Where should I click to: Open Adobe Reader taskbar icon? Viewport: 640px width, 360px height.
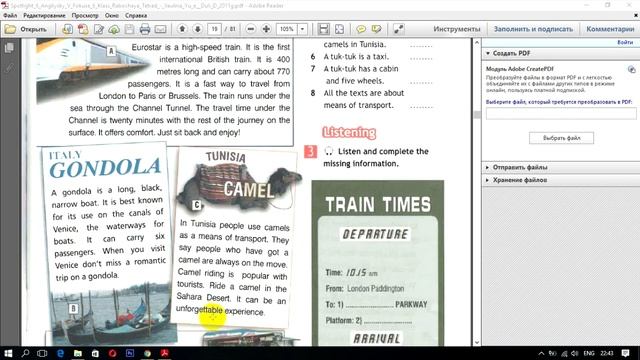pos(165,353)
